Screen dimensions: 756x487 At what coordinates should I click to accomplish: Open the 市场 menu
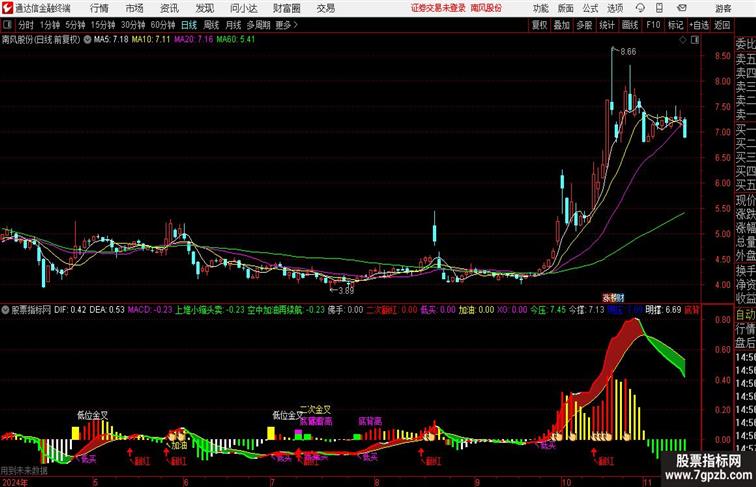coord(135,8)
